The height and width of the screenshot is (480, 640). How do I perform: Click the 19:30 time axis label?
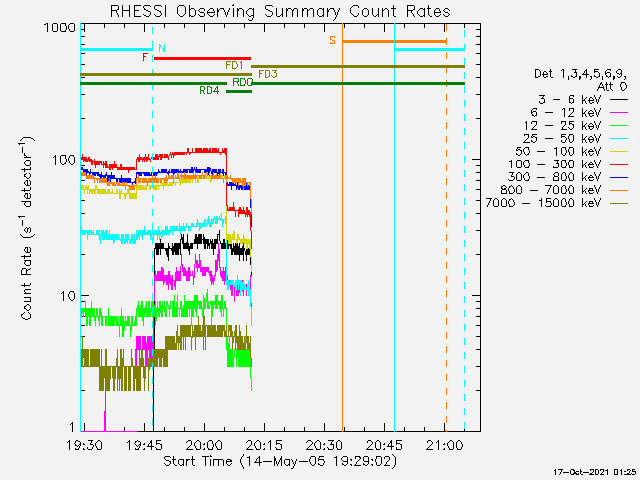tap(84, 445)
